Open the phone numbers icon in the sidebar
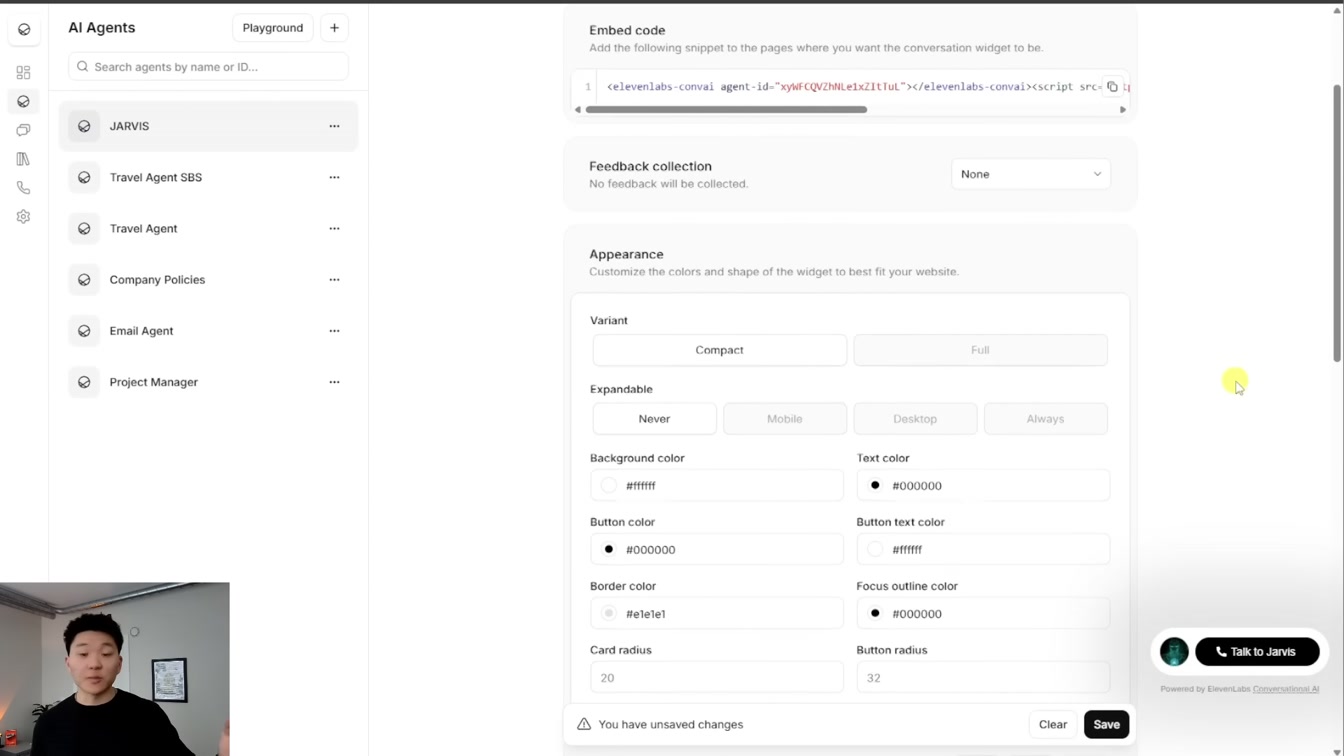Screen dimensions: 1344x756 [x=23, y=188]
